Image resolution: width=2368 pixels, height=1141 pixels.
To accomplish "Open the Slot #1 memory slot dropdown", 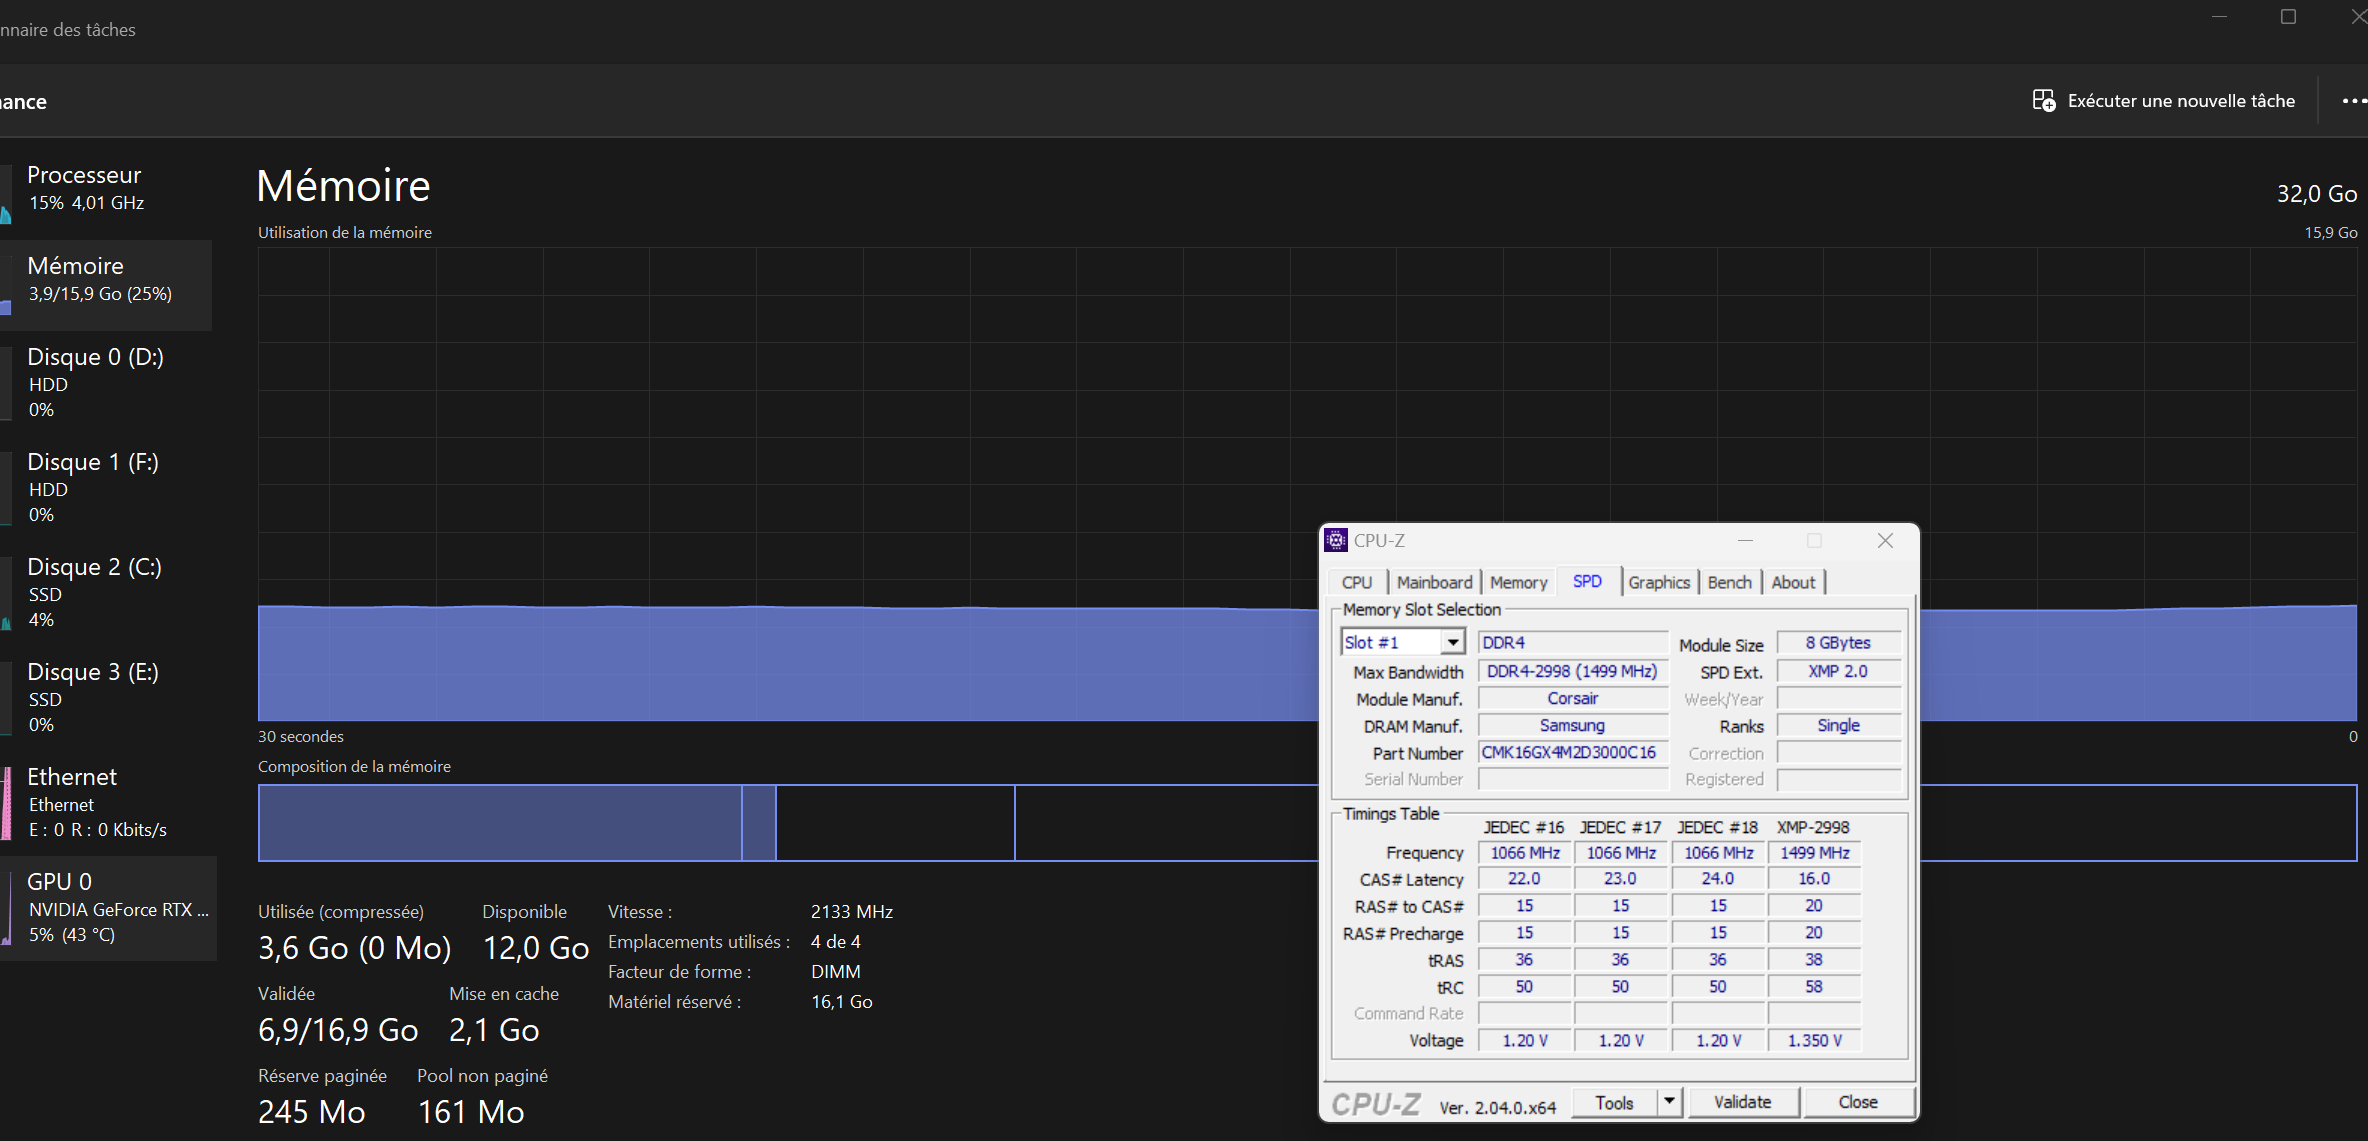I will (x=1453, y=642).
